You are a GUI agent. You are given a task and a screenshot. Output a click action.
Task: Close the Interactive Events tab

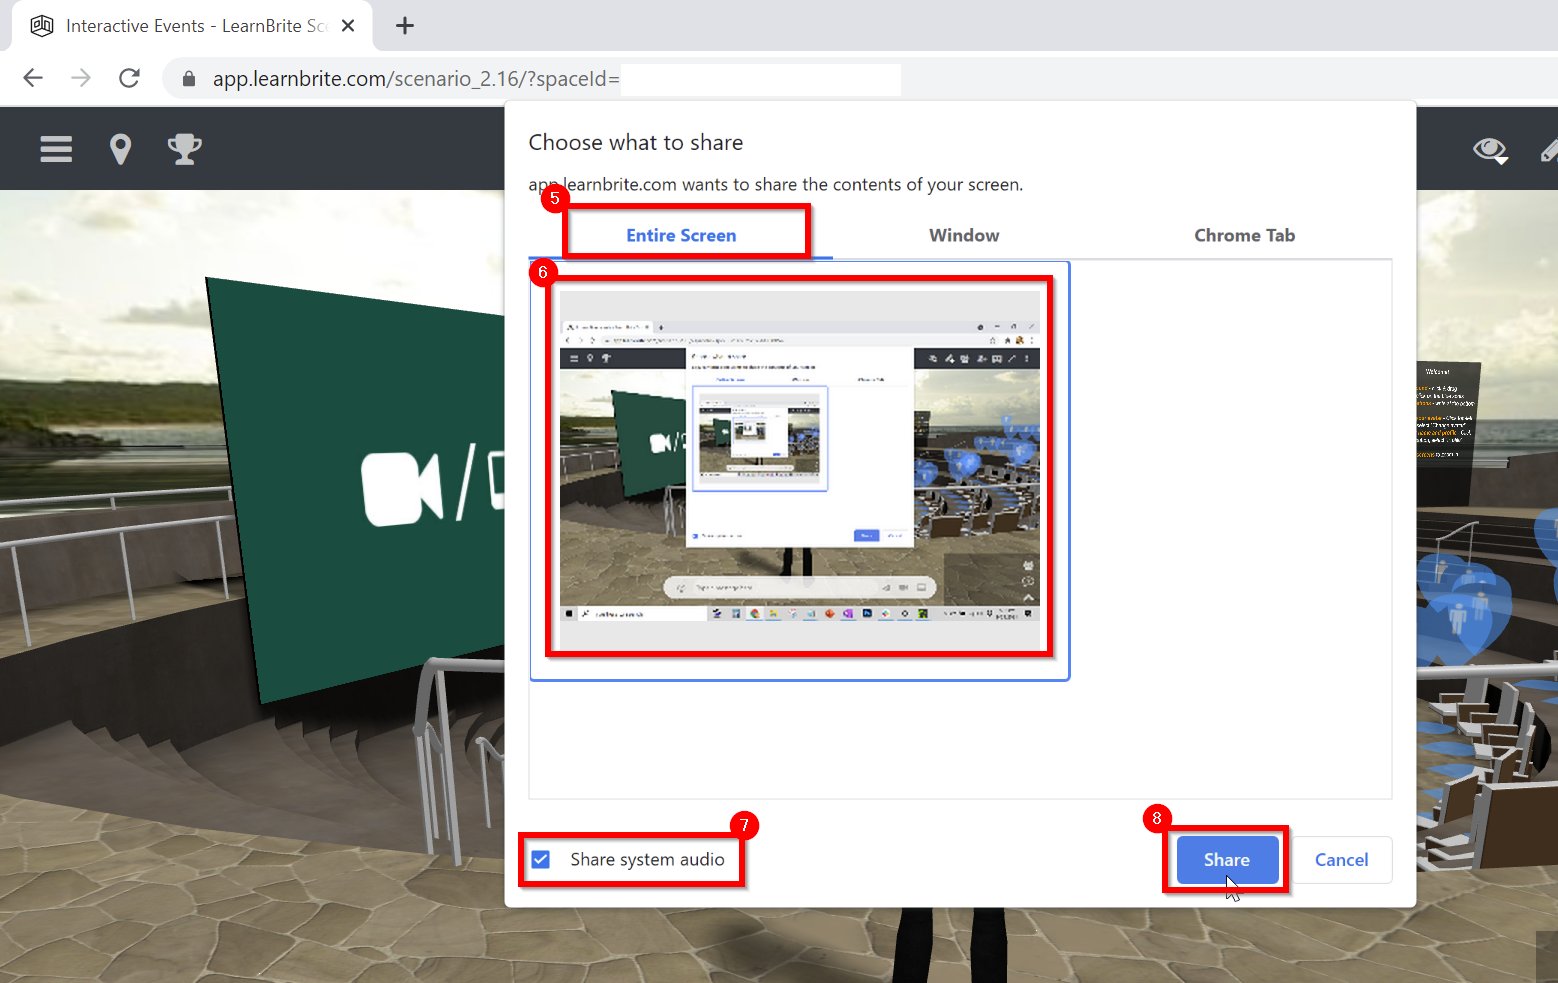click(348, 26)
